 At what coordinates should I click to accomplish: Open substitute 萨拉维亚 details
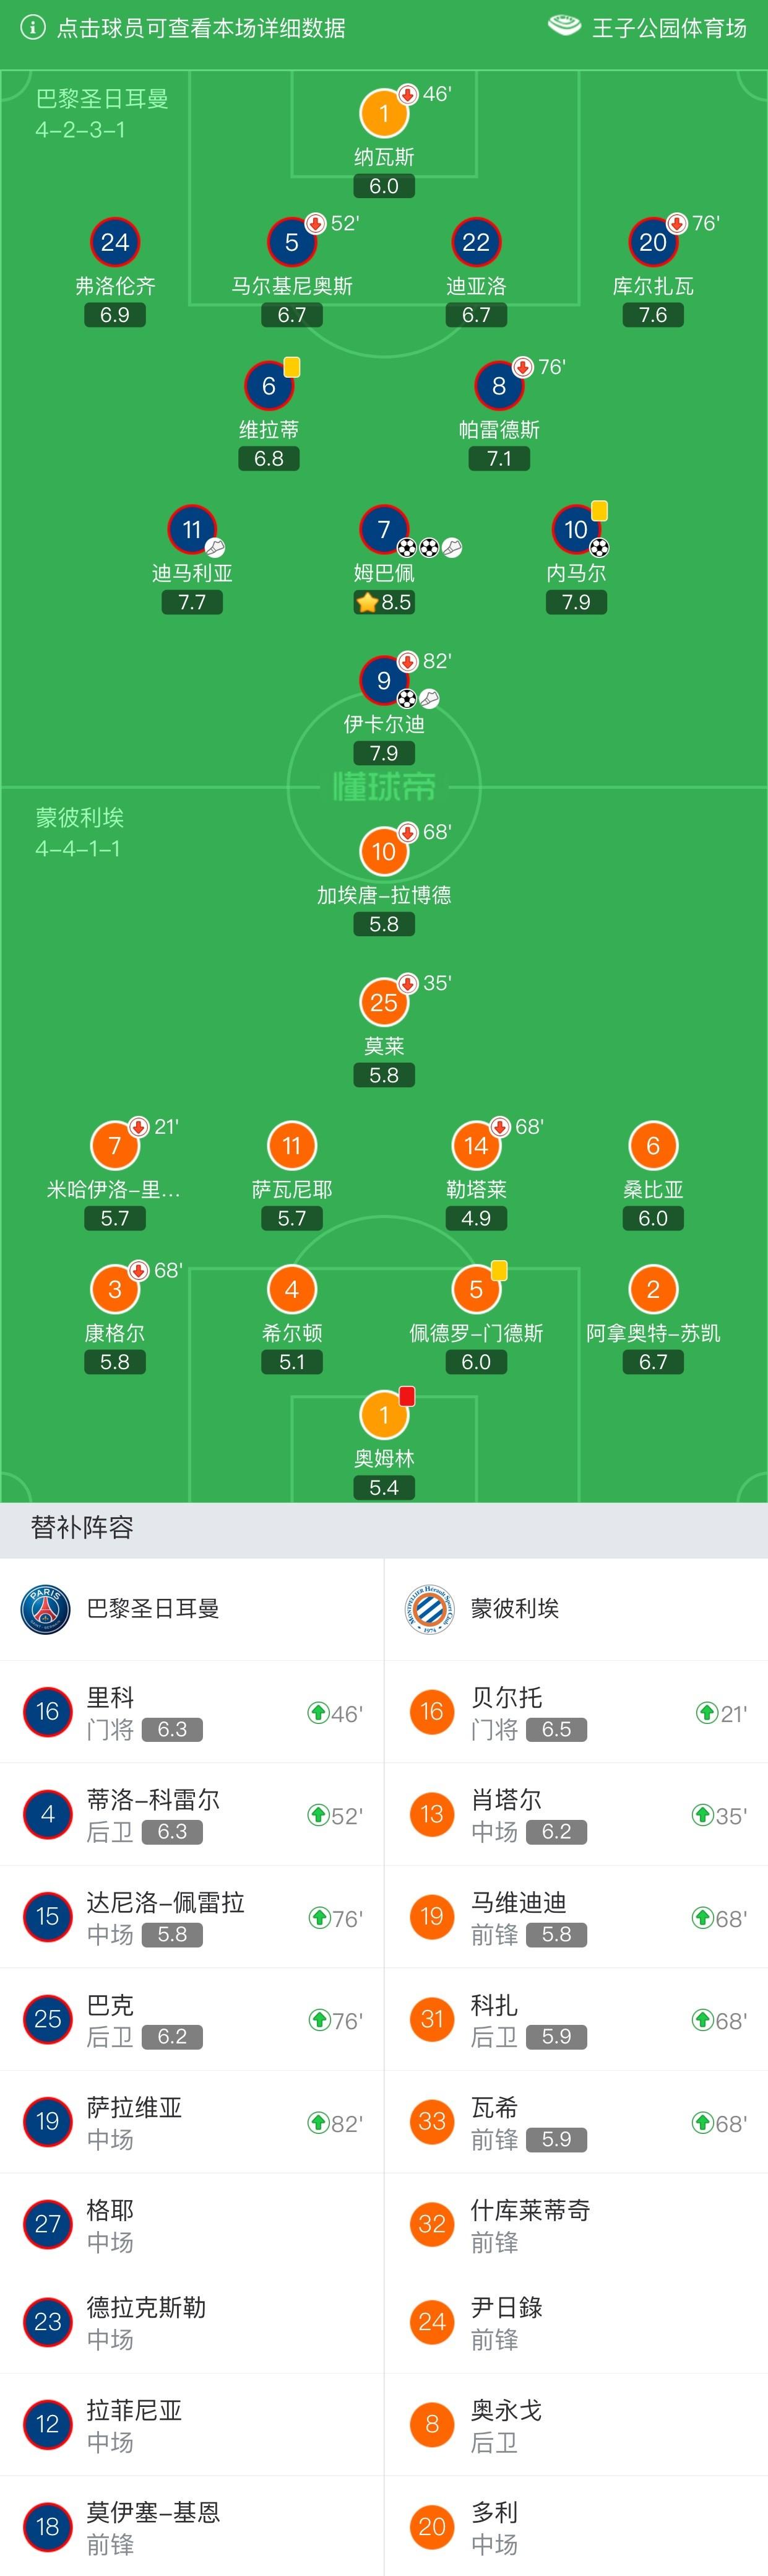tap(192, 2122)
